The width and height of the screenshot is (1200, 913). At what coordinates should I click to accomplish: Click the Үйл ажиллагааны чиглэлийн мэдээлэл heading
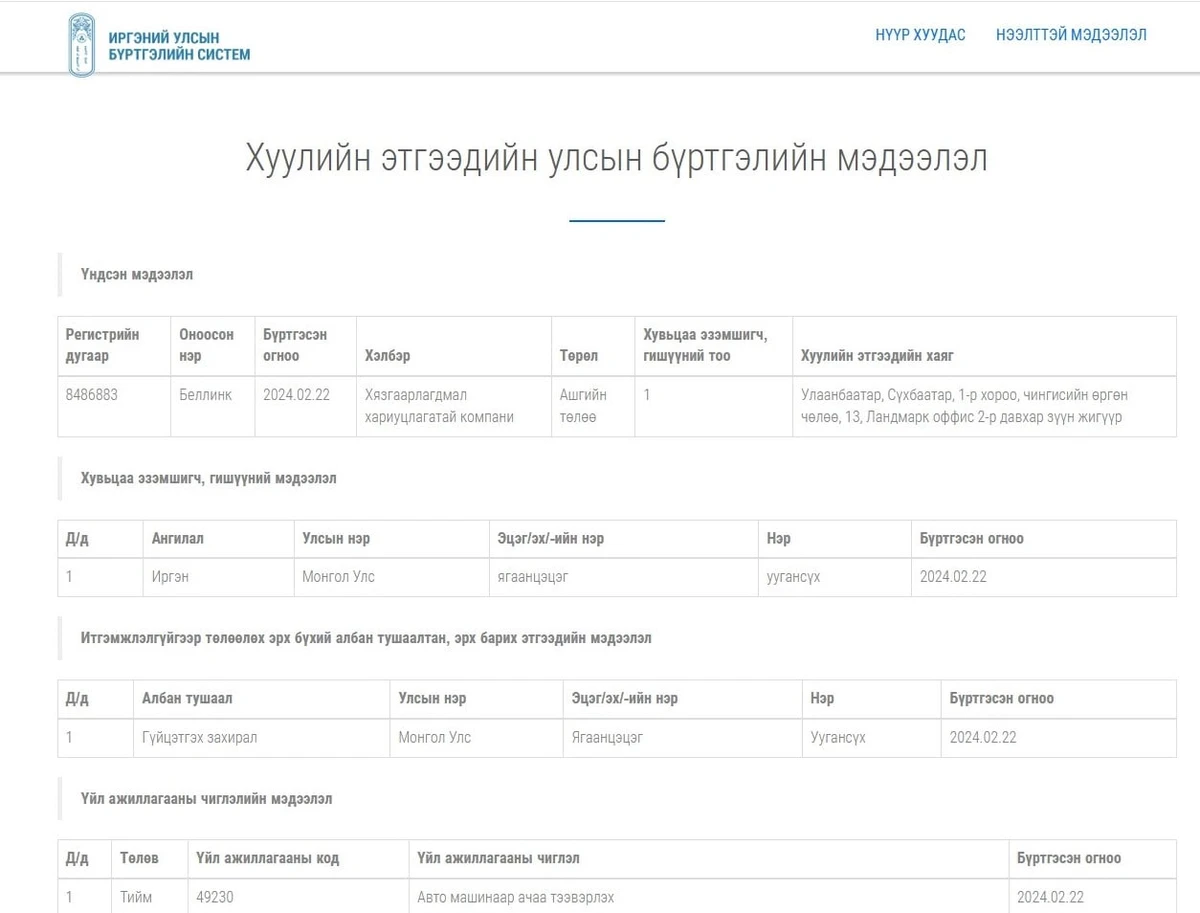point(206,799)
